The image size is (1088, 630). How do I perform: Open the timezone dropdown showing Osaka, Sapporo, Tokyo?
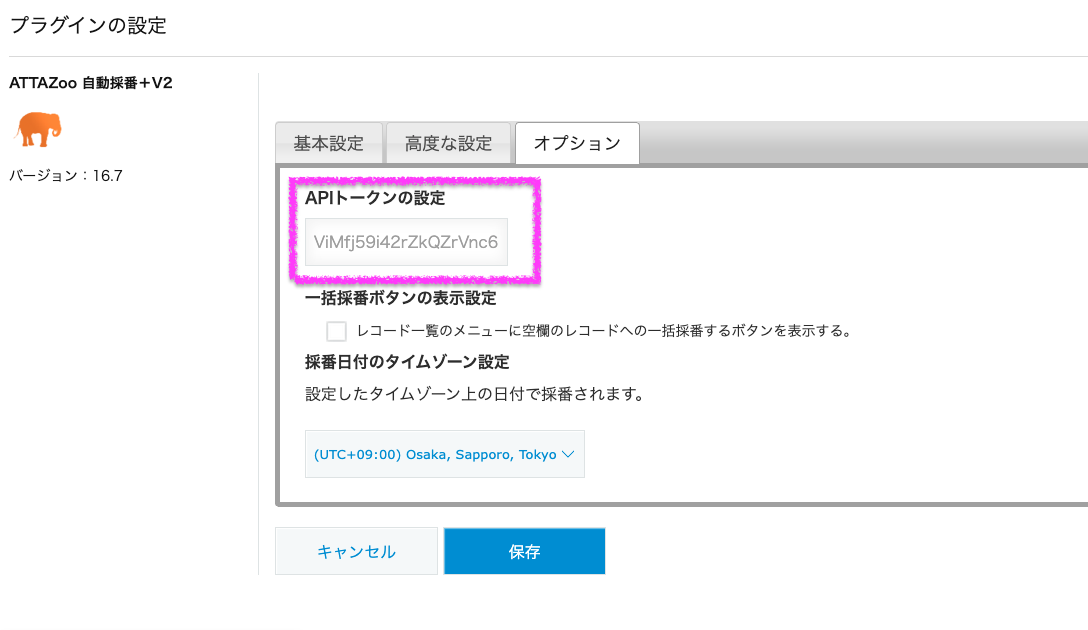coord(444,453)
